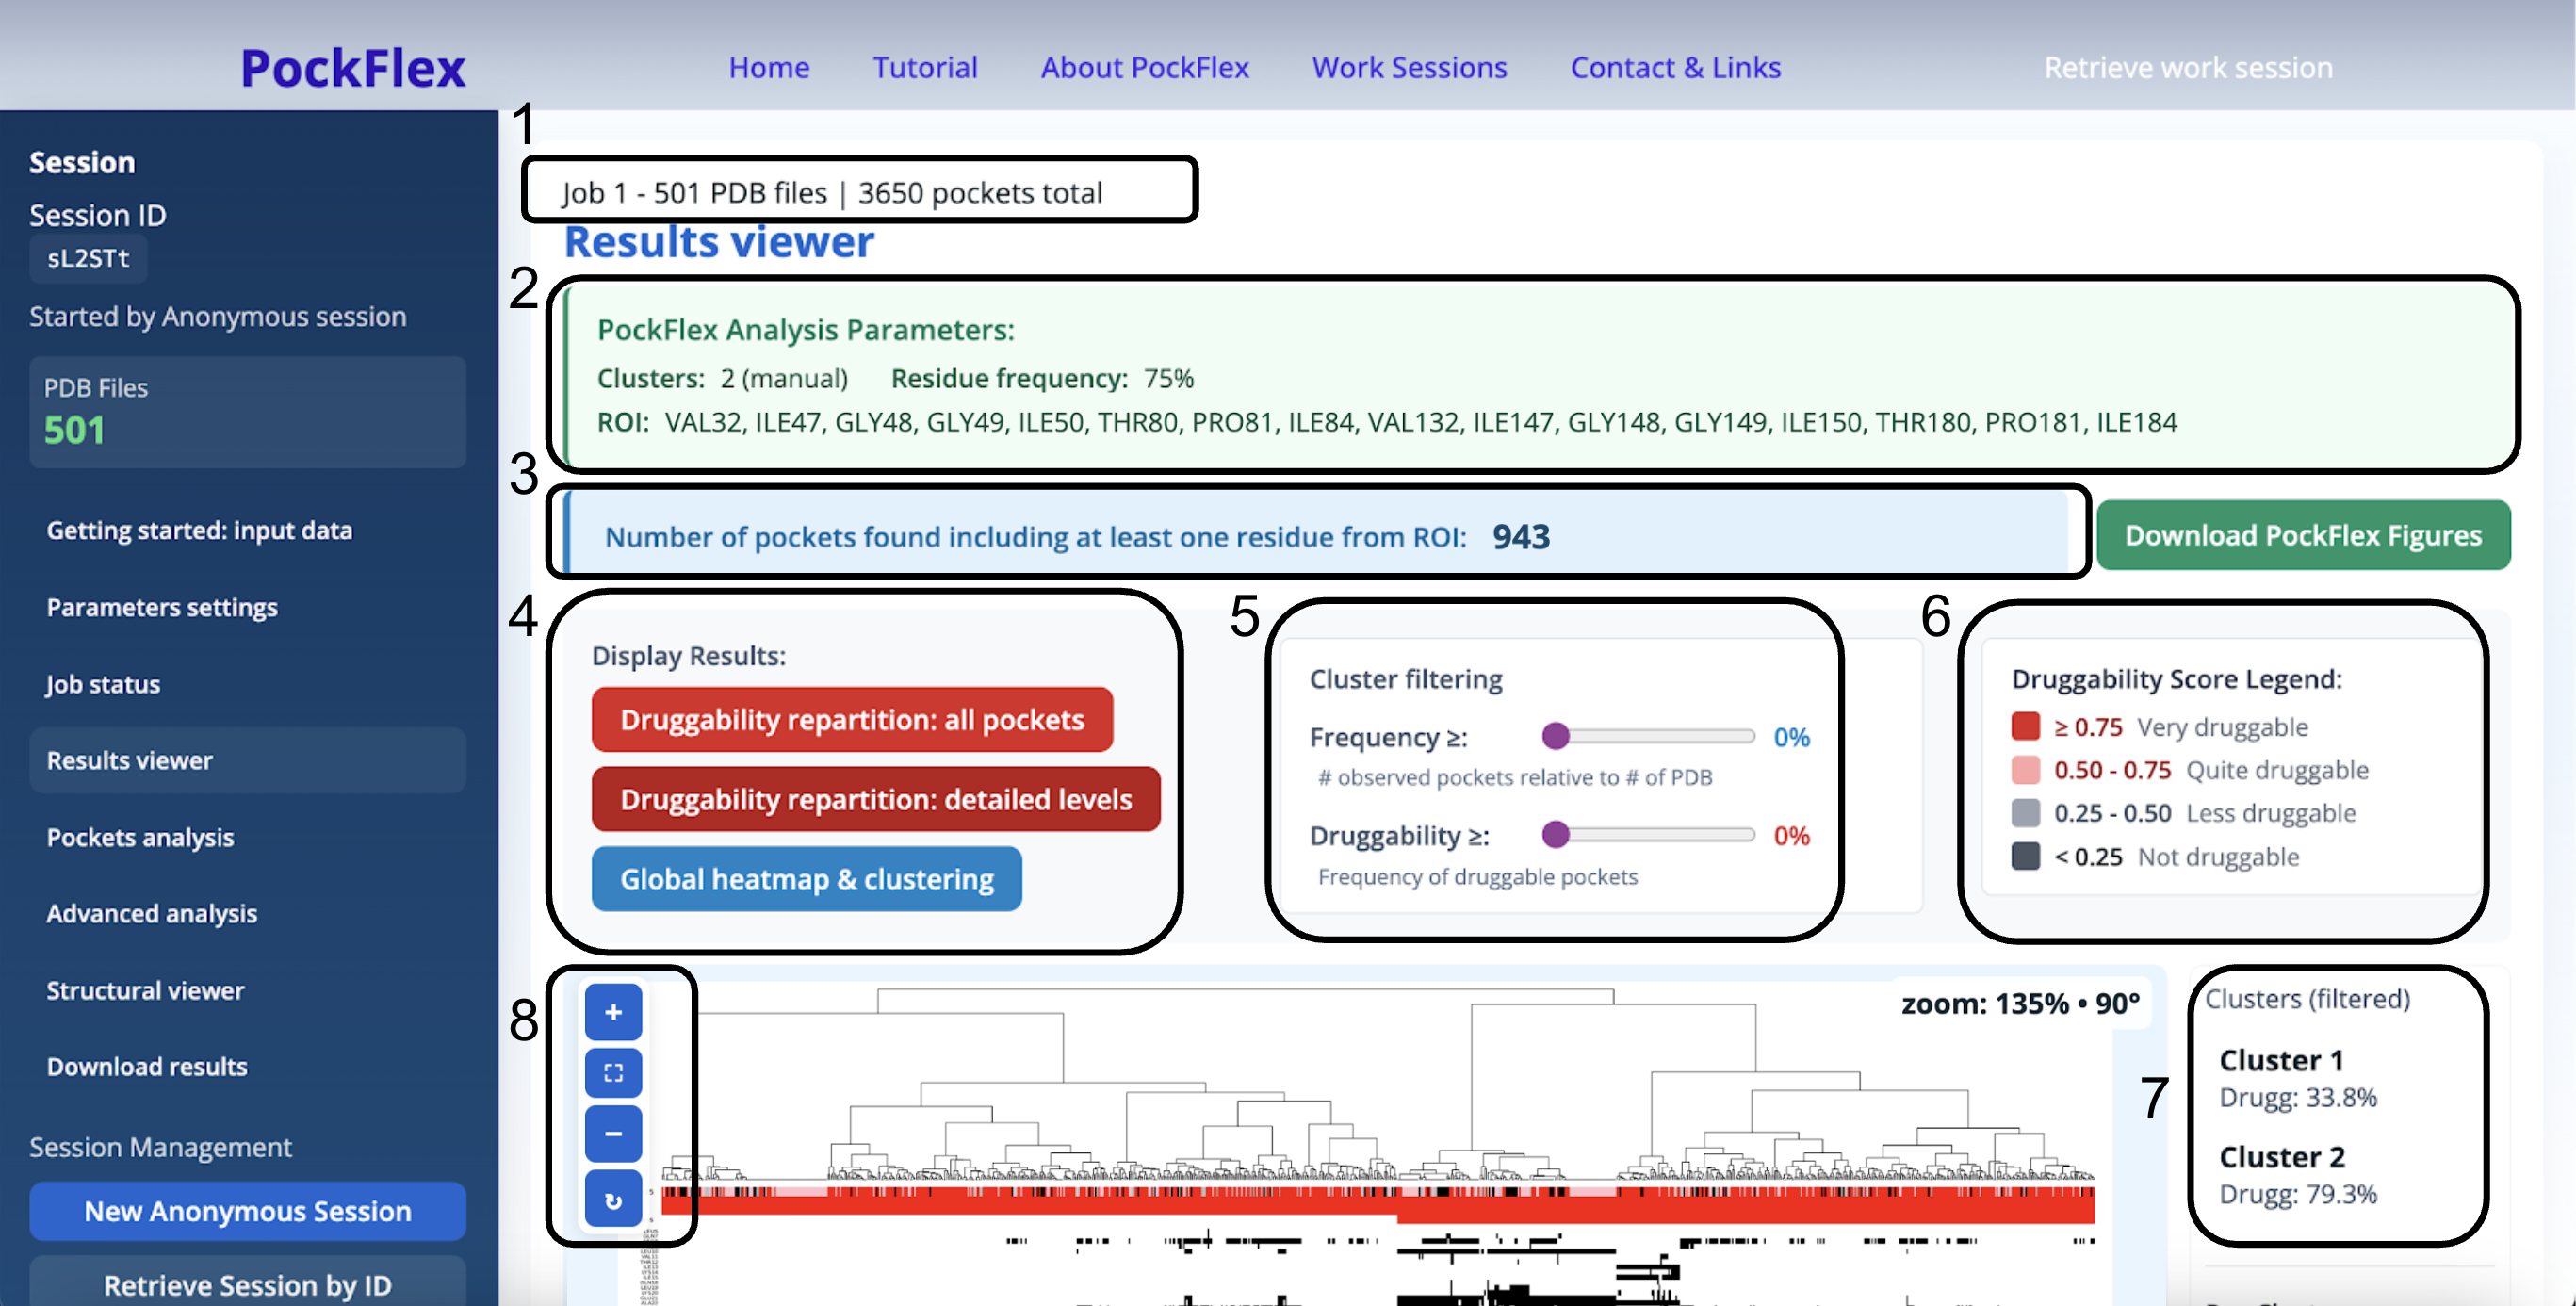Show Druggability repartition: all pockets
Screen dimensions: 2576x1306
[x=852, y=719]
